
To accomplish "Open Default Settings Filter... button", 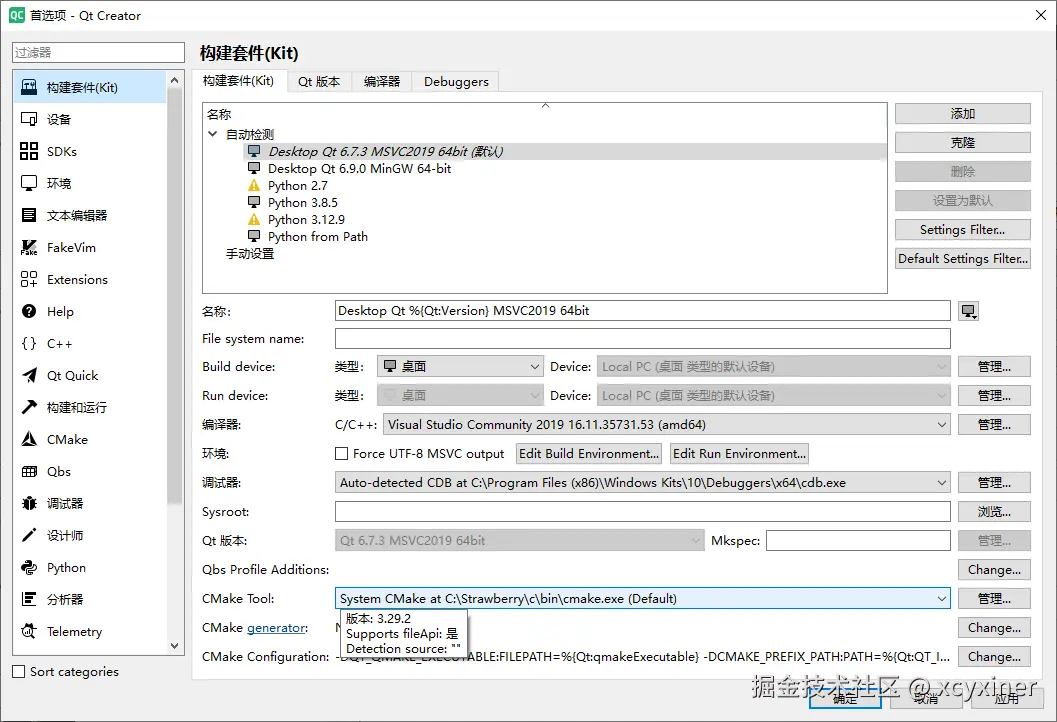I will [963, 259].
